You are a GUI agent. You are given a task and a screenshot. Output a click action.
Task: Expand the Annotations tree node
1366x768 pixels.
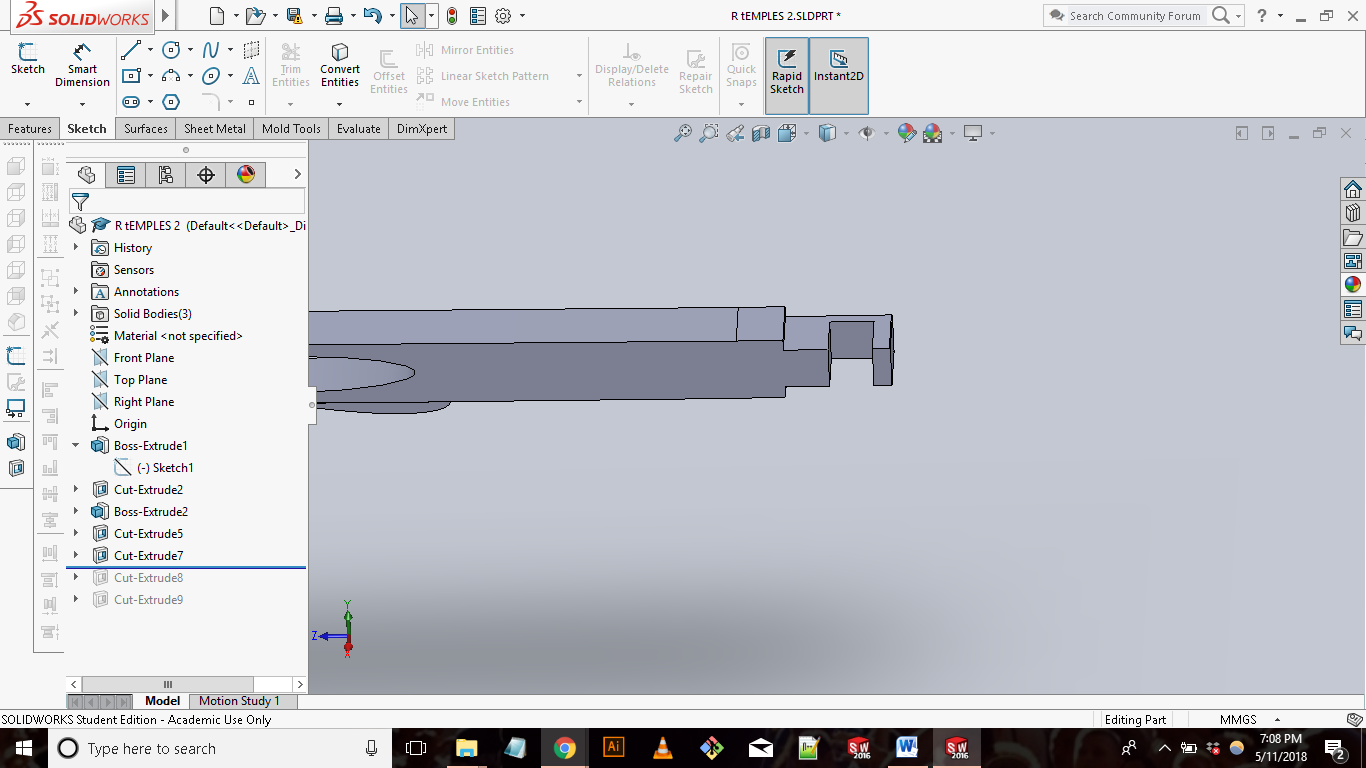click(x=76, y=292)
